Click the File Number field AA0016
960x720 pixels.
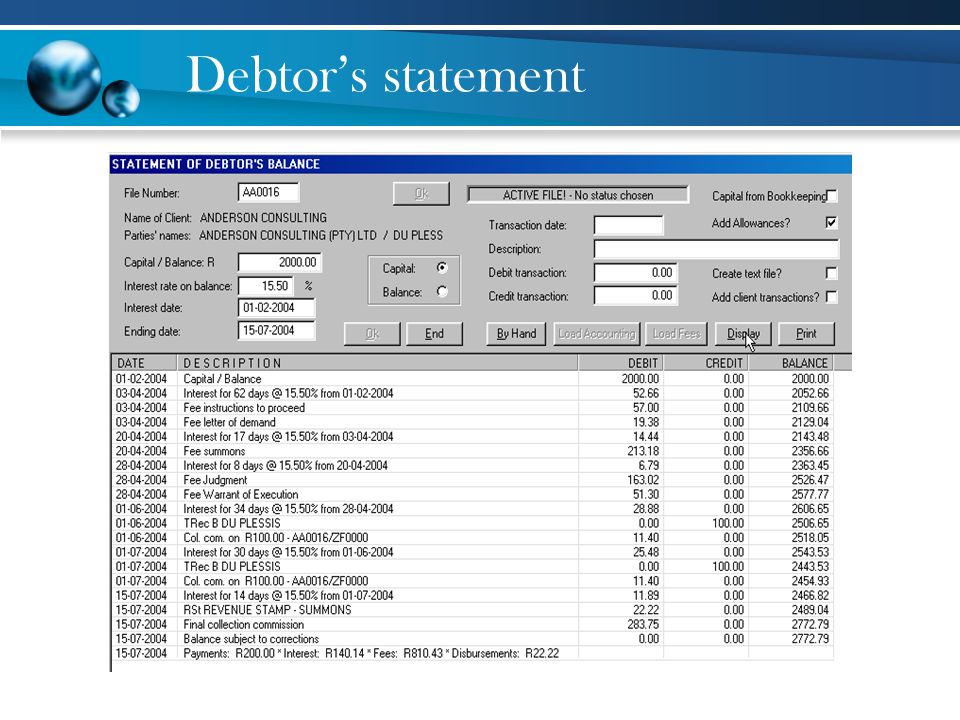coord(268,192)
